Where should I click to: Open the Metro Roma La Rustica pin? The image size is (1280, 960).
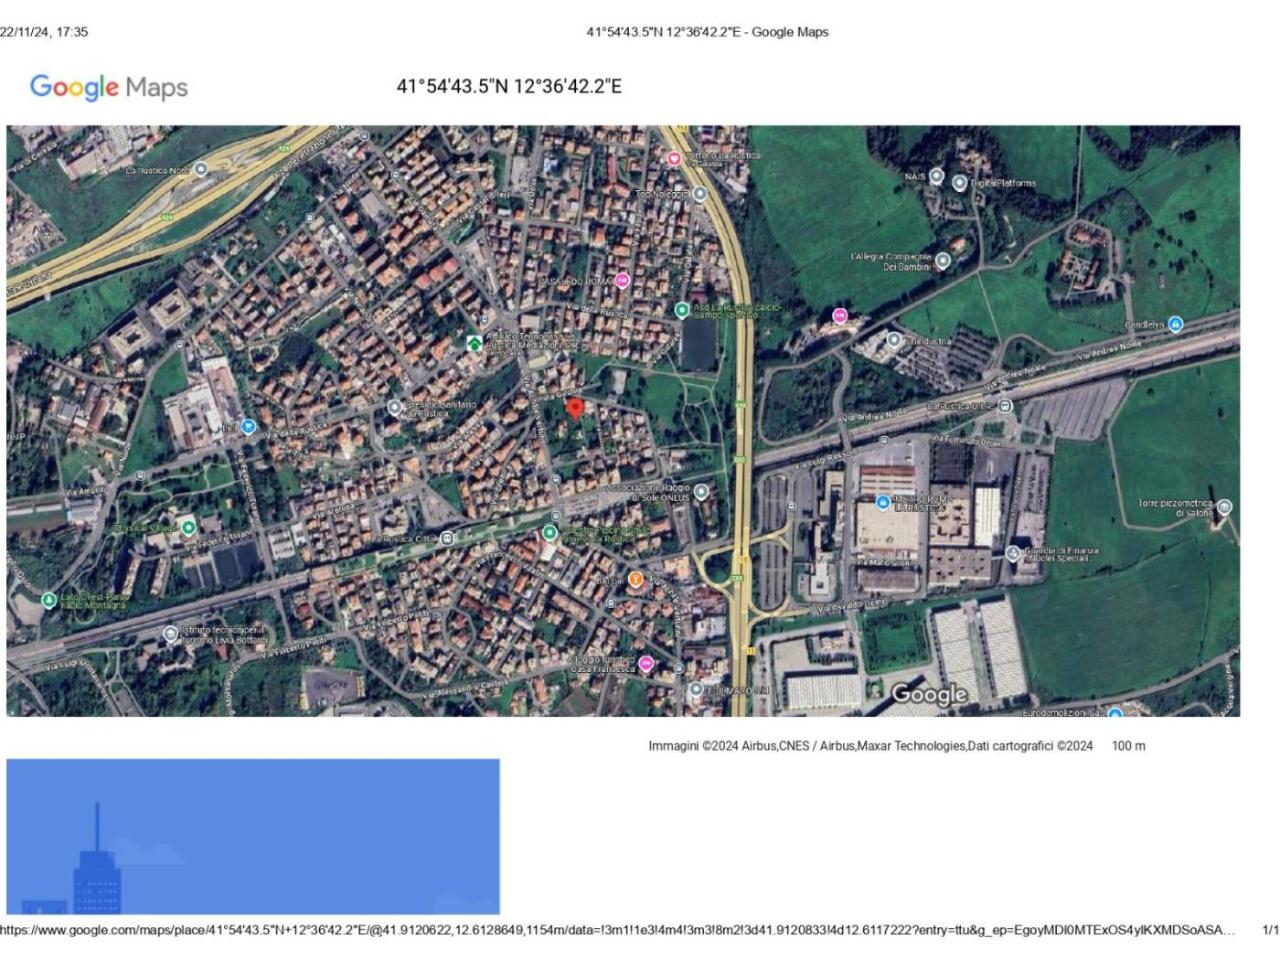(883, 502)
